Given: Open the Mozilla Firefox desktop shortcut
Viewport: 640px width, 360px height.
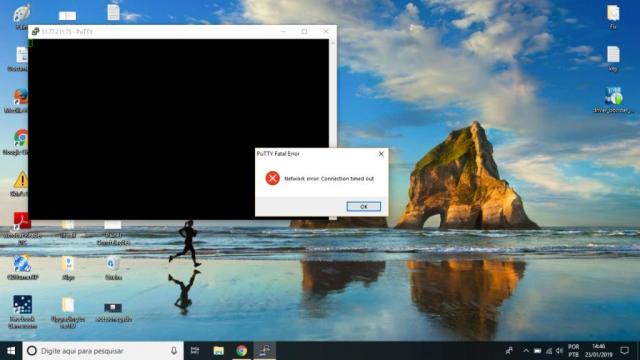Looking at the screenshot, I should (20, 100).
